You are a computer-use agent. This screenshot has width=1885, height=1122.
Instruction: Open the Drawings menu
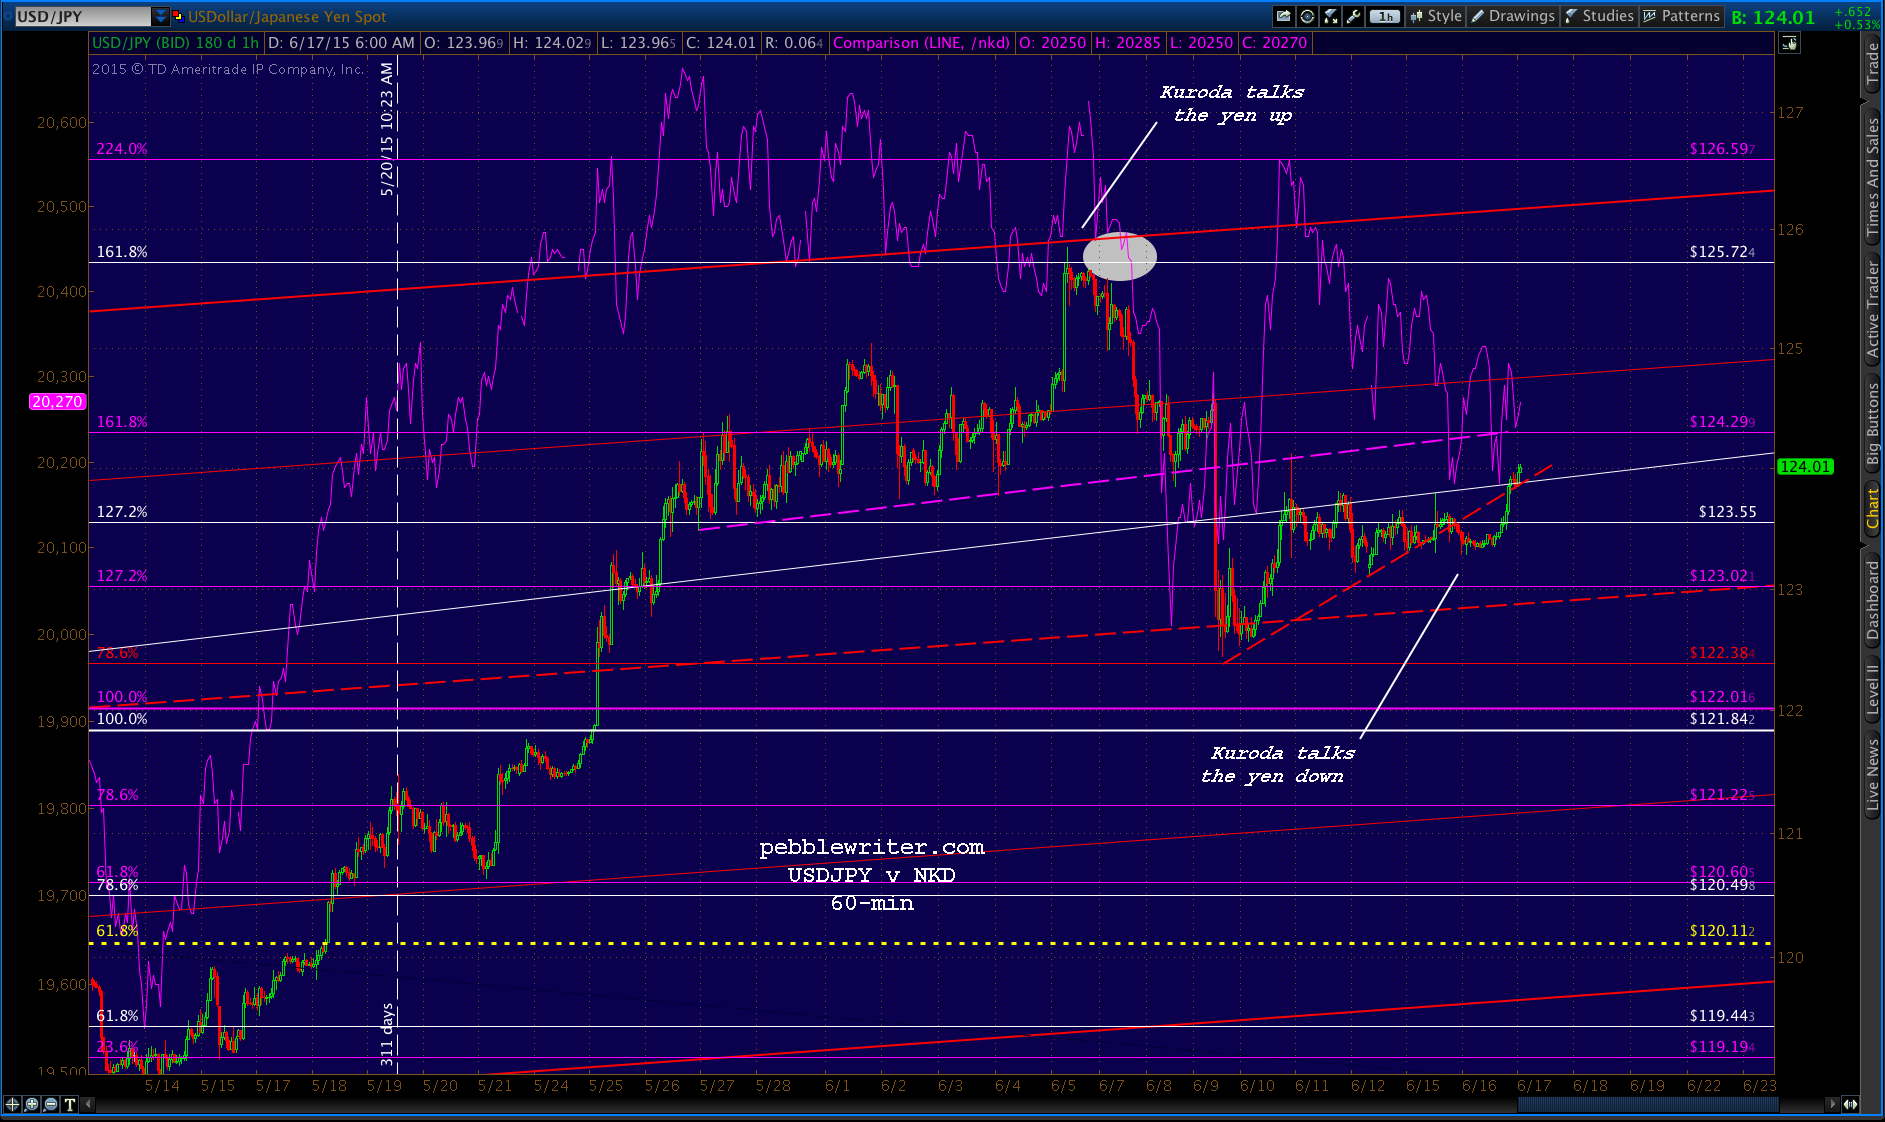1513,16
